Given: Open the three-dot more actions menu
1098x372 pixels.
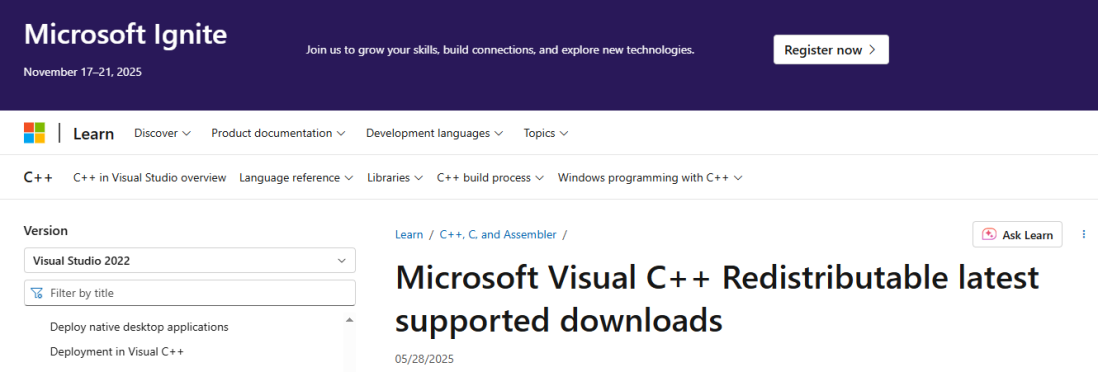Looking at the screenshot, I should (1084, 234).
